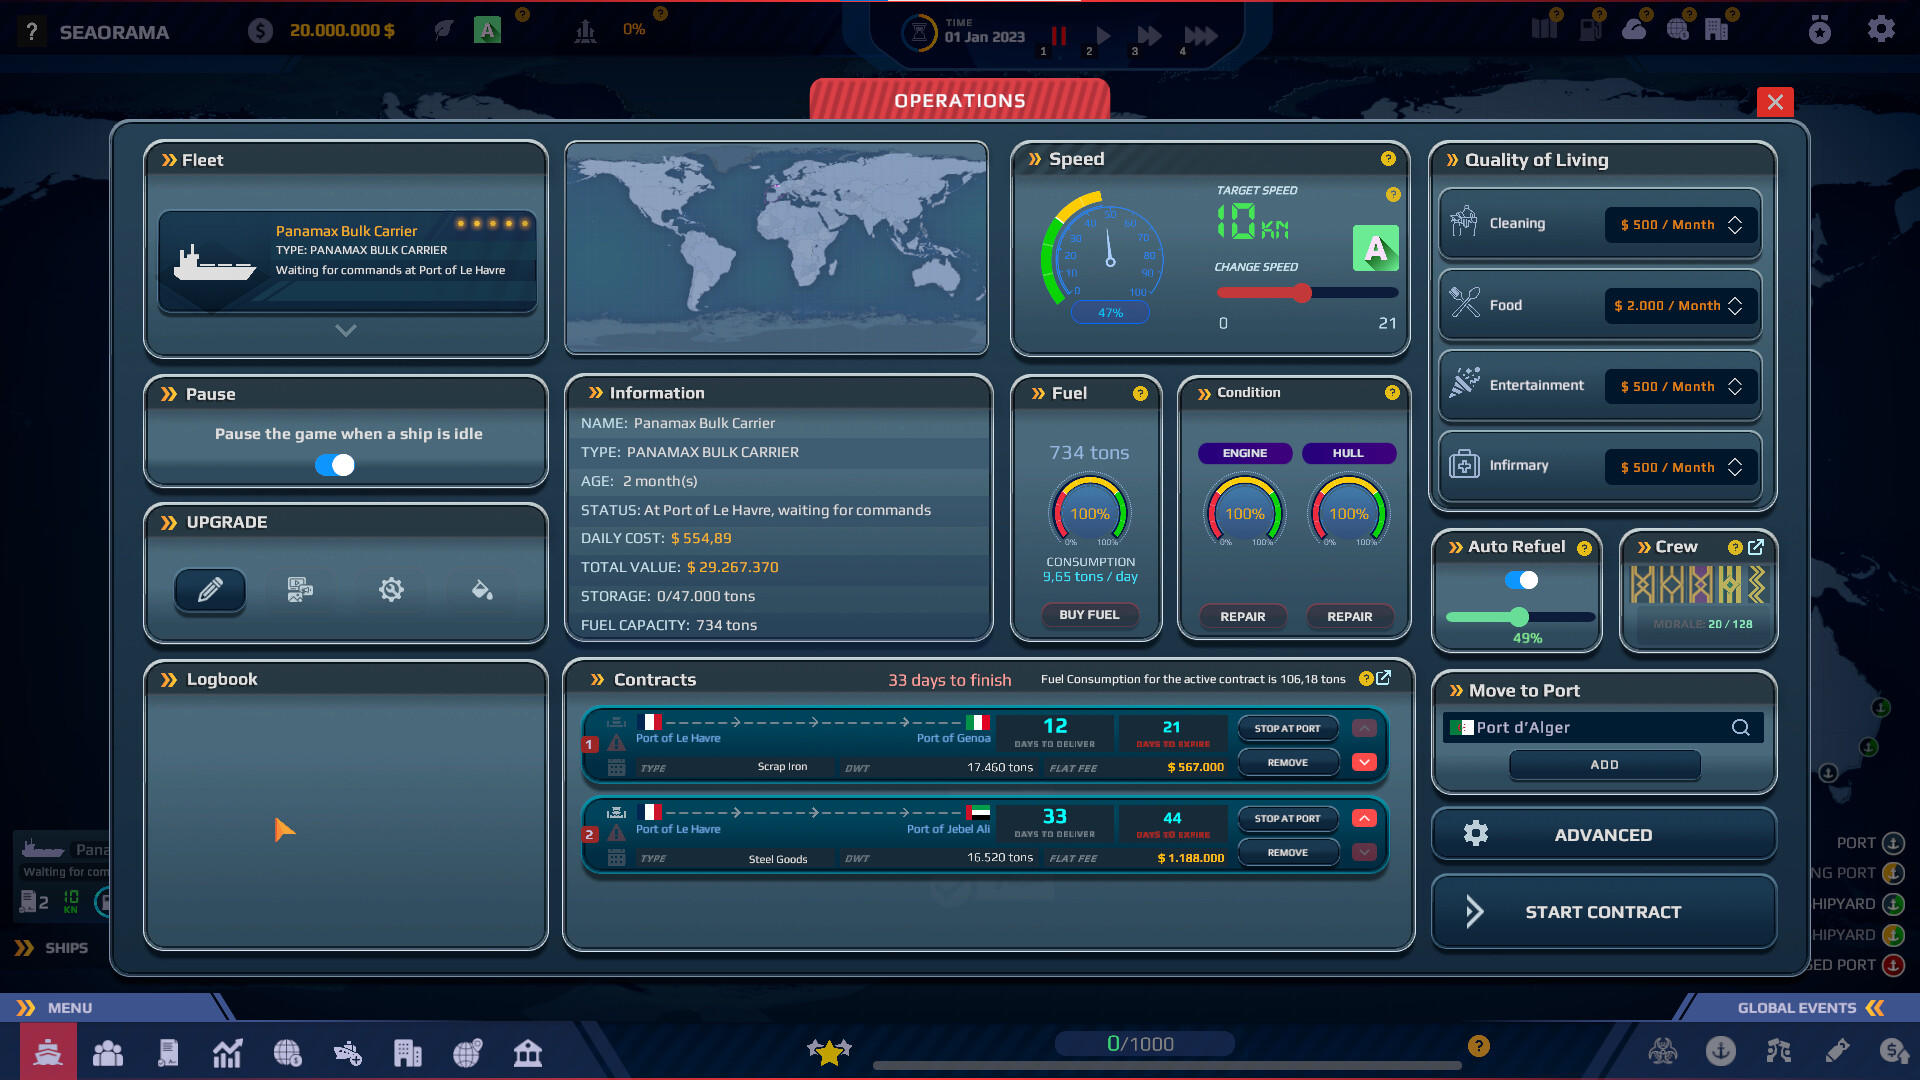
Task: Click the Global Events icon on taskbar
Action: (x=1807, y=1006)
